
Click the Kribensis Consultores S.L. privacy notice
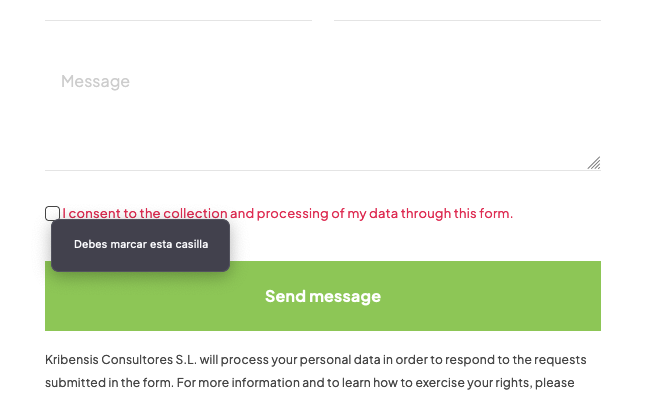[x=316, y=371]
